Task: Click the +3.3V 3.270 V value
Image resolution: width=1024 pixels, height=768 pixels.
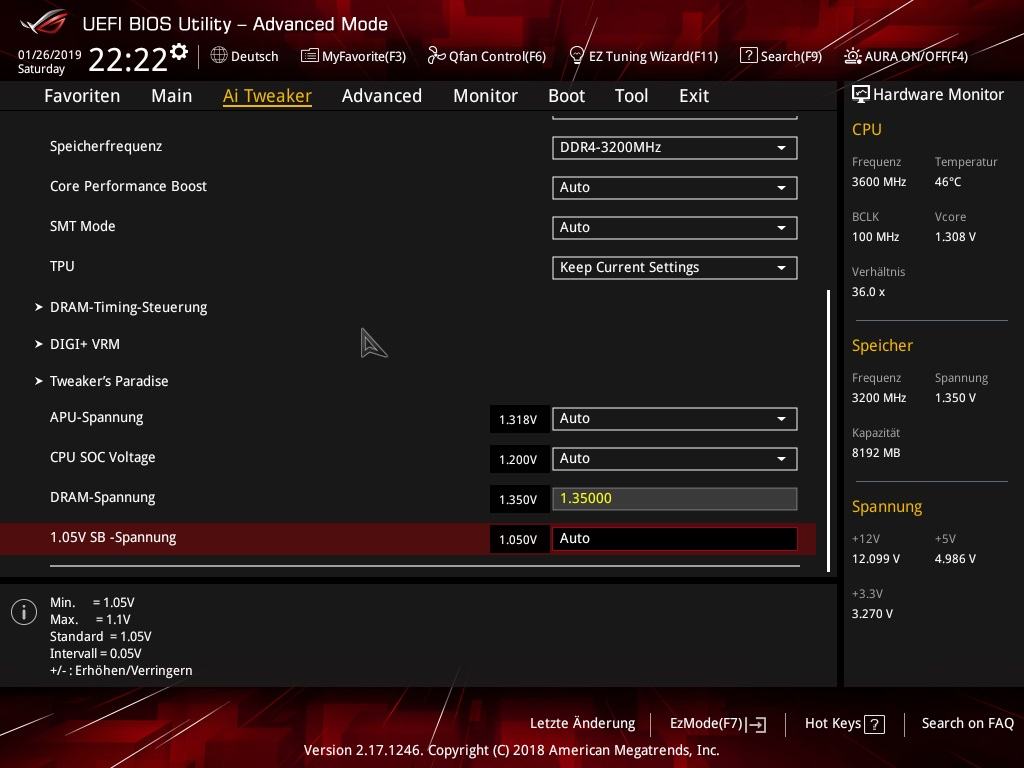Action: coord(872,614)
